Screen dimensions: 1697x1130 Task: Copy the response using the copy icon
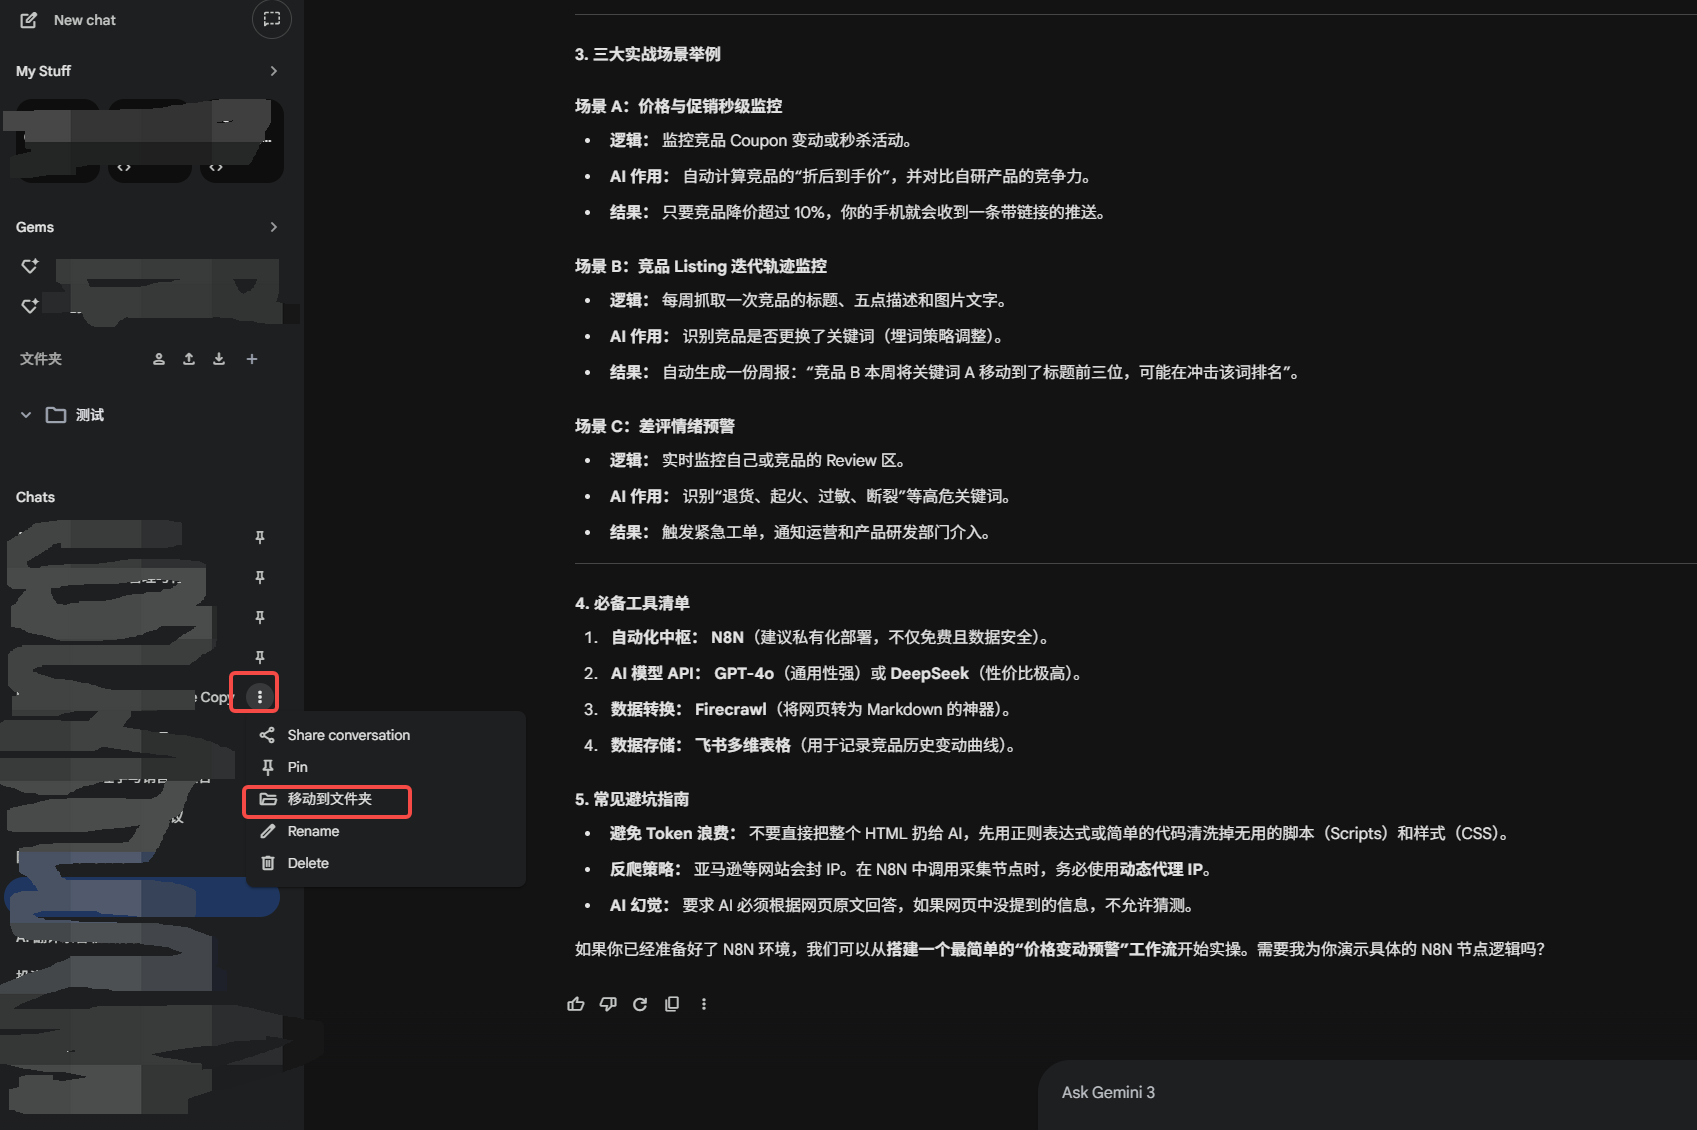pos(672,1004)
